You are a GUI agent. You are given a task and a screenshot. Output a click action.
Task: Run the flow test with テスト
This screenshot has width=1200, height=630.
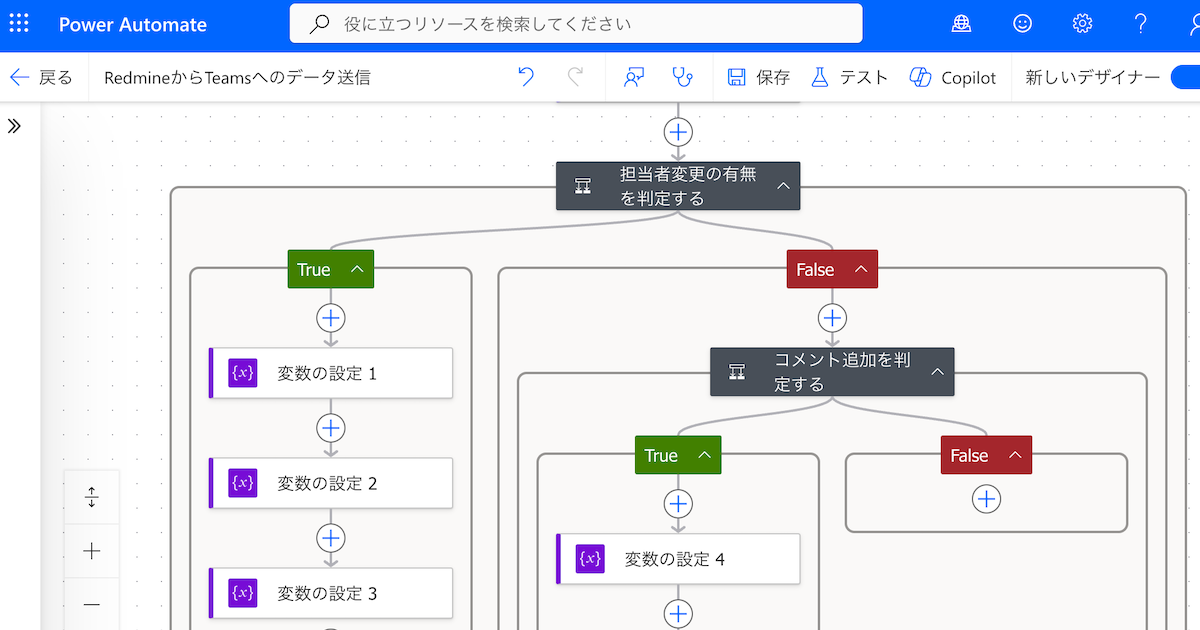click(849, 77)
